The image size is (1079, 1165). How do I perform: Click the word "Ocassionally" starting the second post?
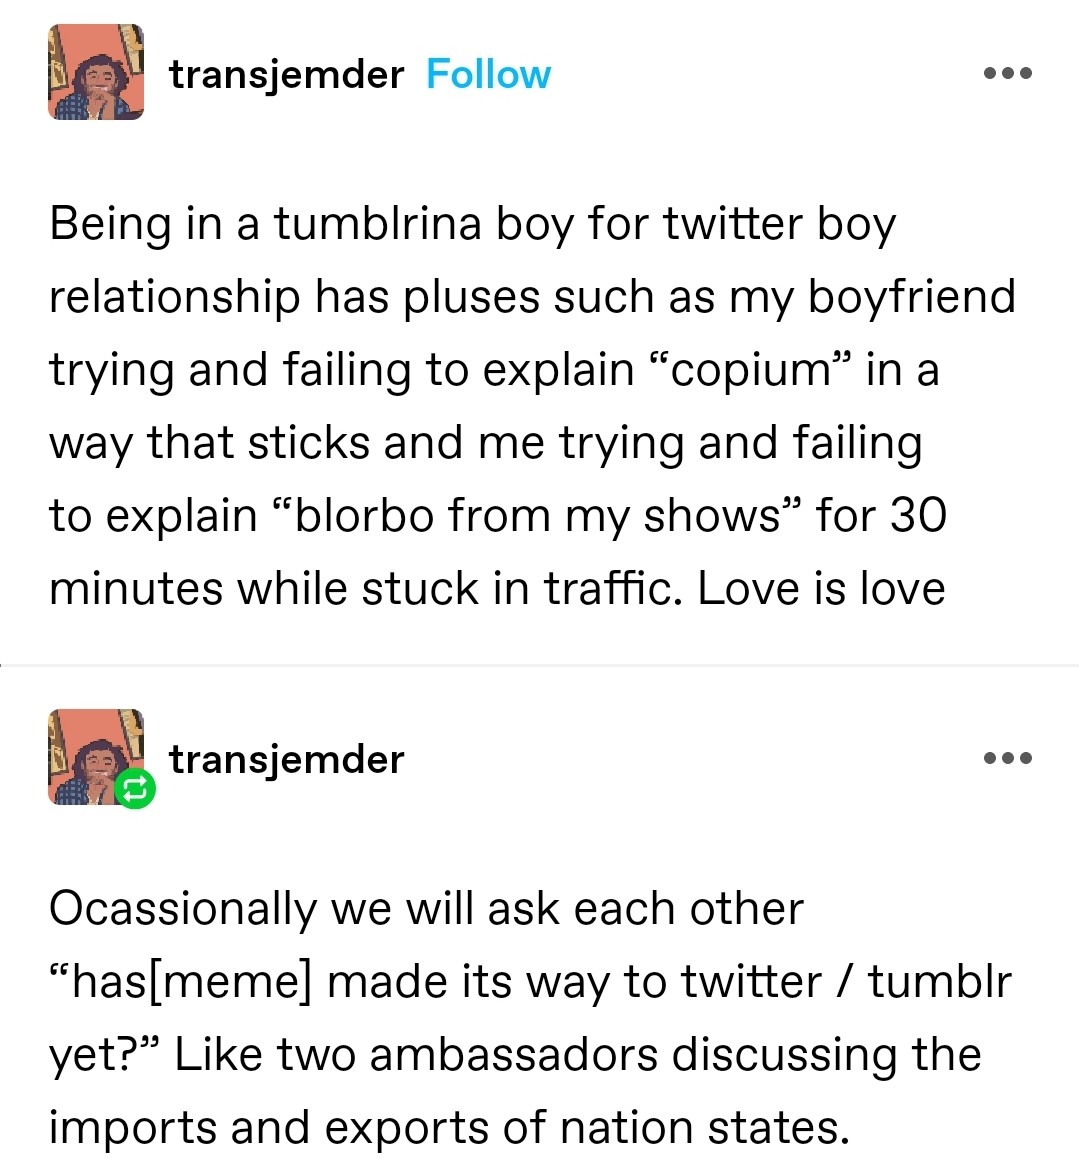click(182, 909)
